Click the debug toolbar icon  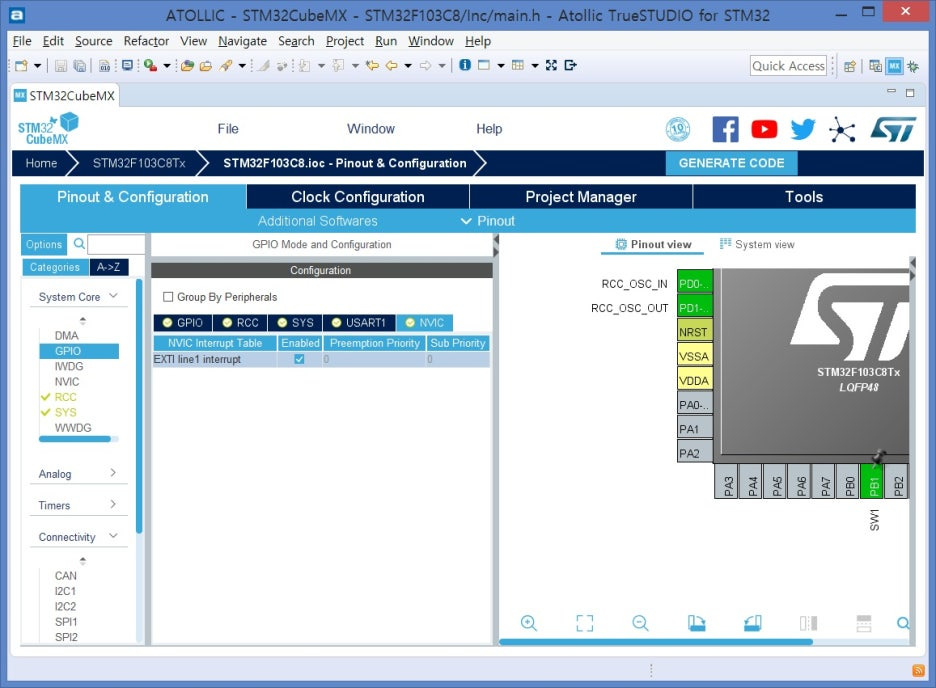point(150,65)
